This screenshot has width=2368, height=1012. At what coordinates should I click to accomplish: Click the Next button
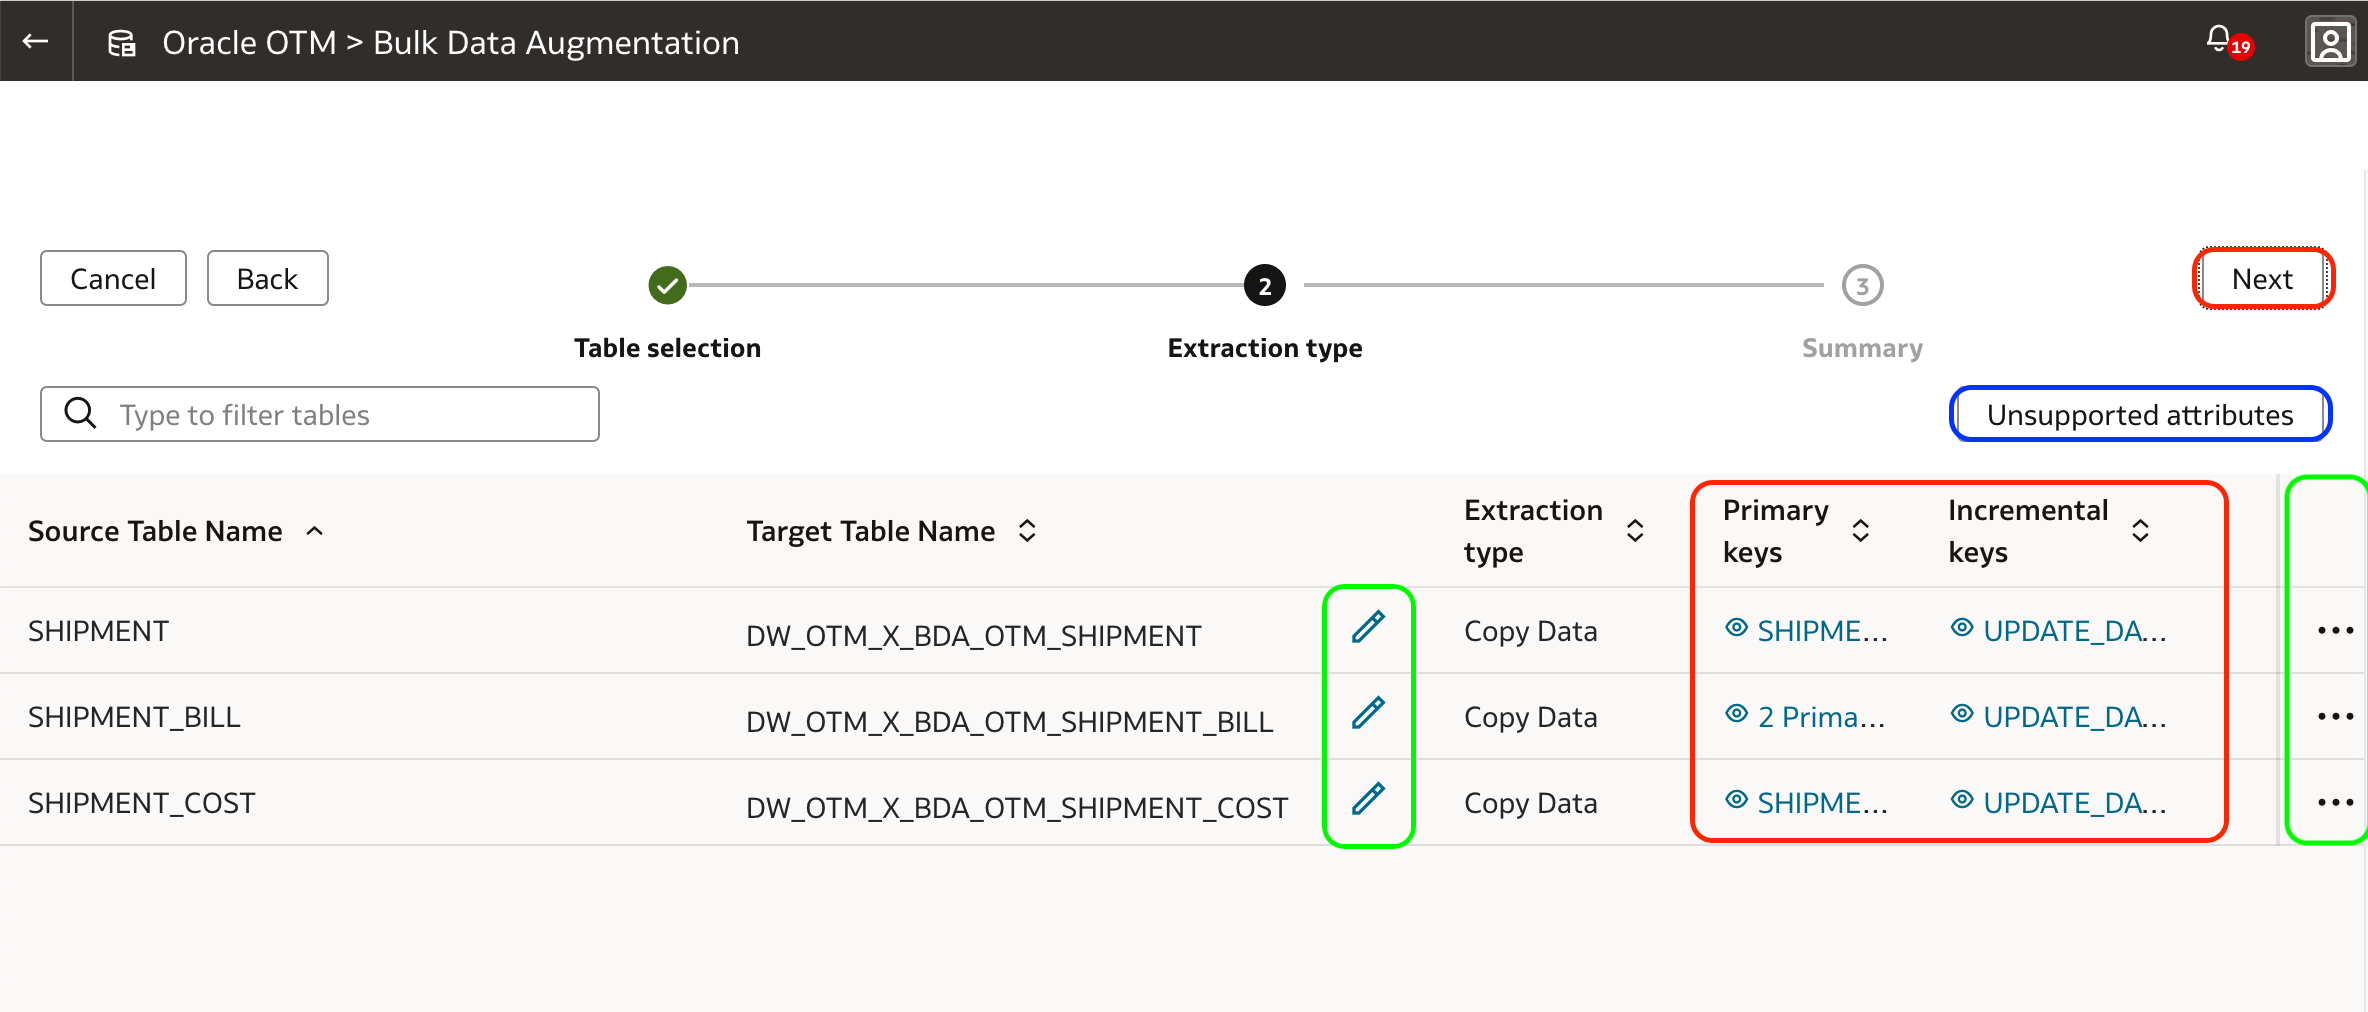click(x=2262, y=279)
